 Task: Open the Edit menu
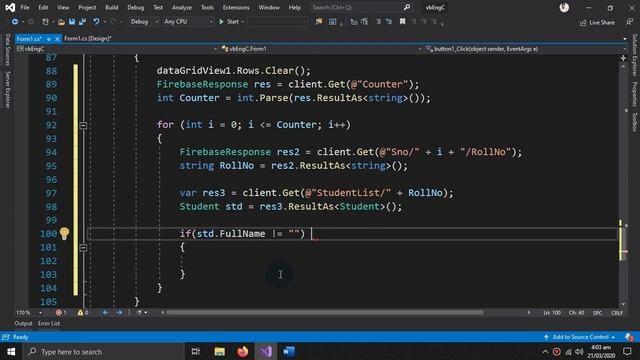pos(43,7)
